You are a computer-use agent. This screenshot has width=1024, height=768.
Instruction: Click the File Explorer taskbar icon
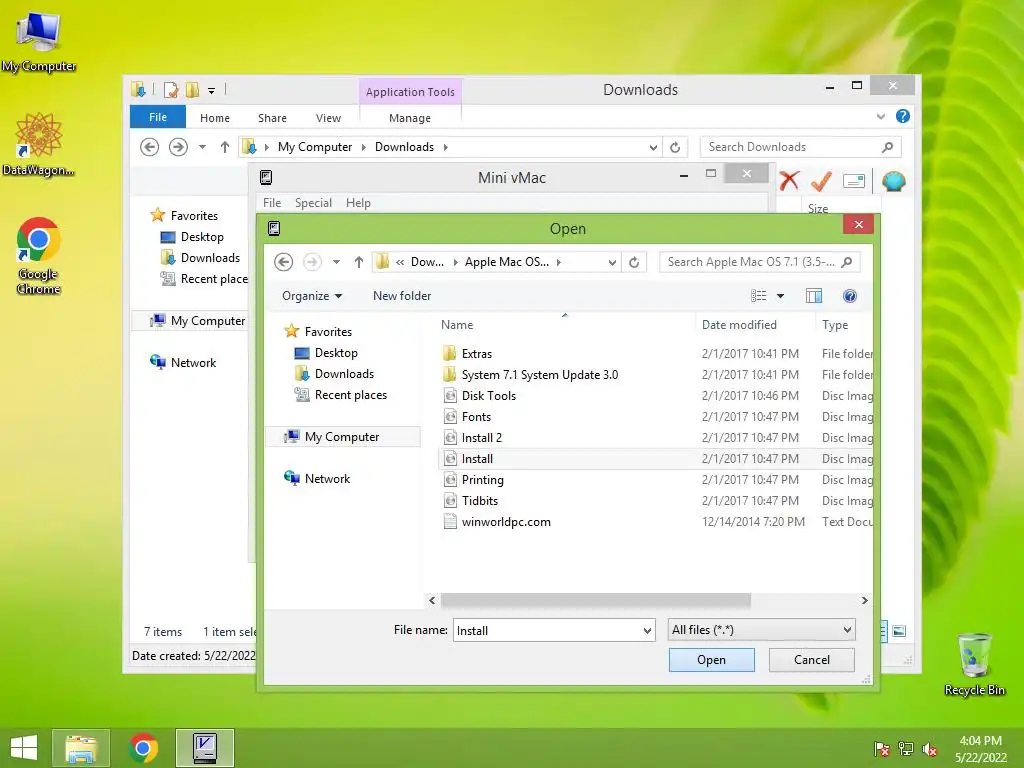coord(81,748)
